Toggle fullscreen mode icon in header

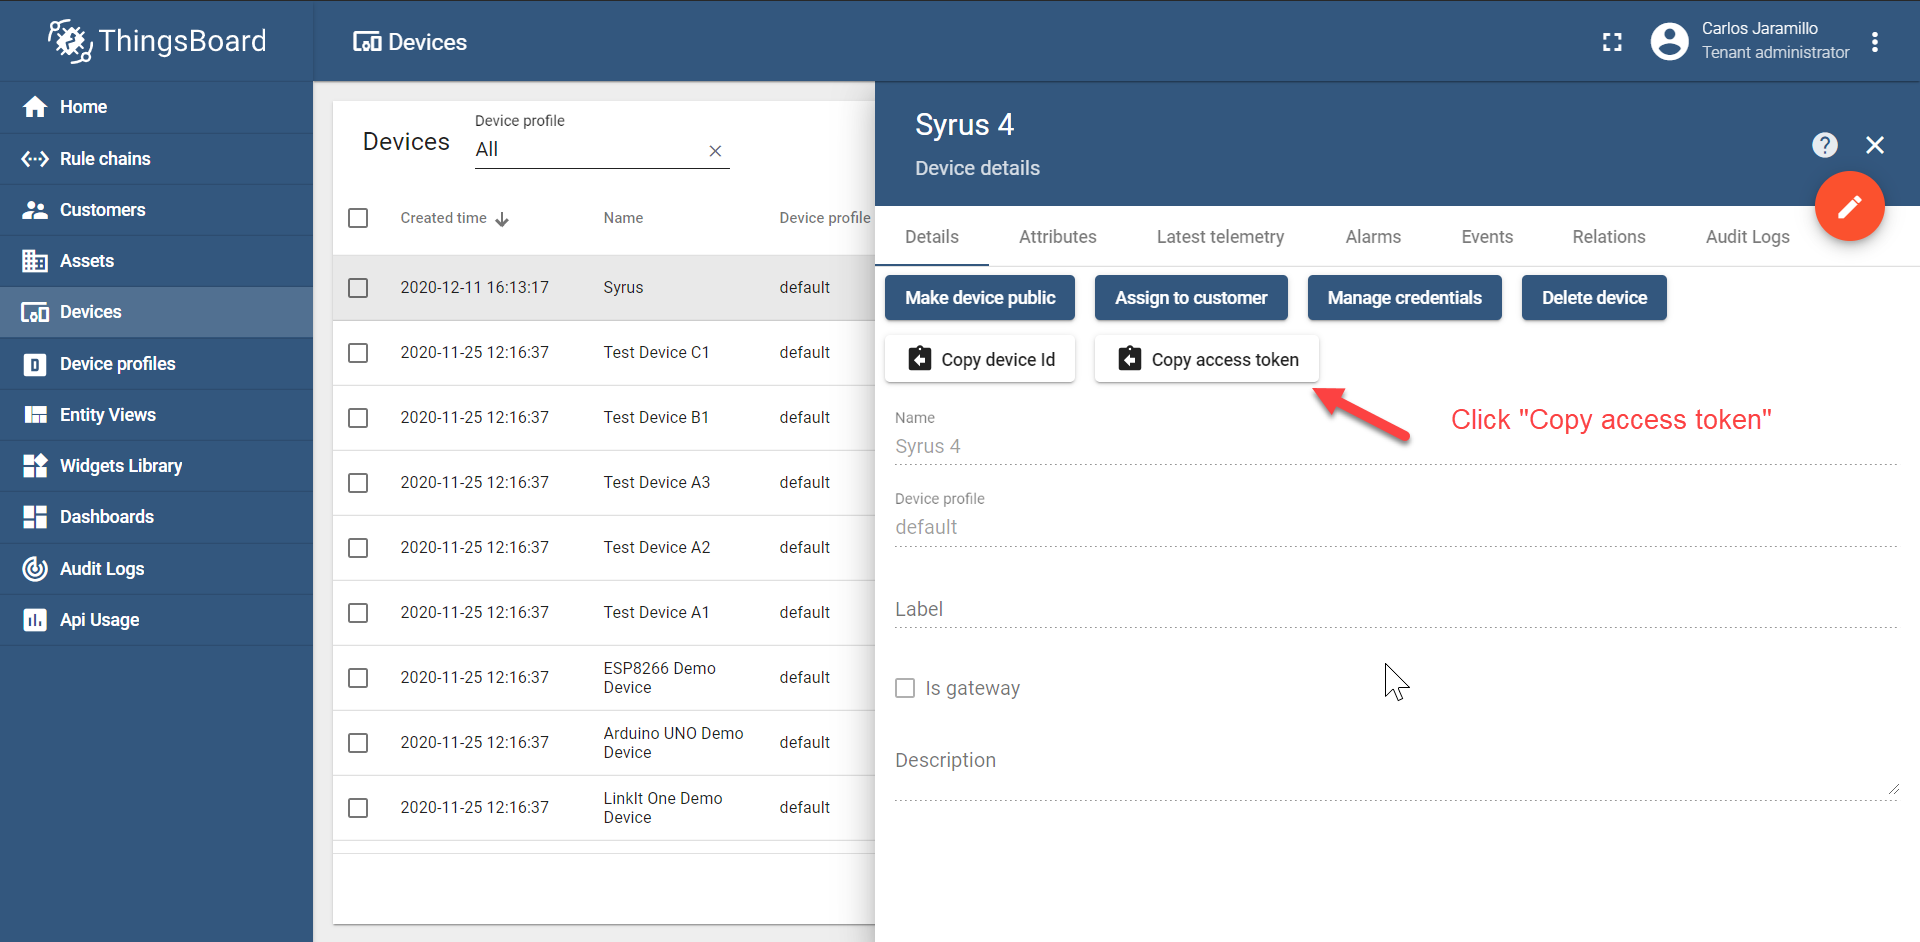click(1612, 42)
